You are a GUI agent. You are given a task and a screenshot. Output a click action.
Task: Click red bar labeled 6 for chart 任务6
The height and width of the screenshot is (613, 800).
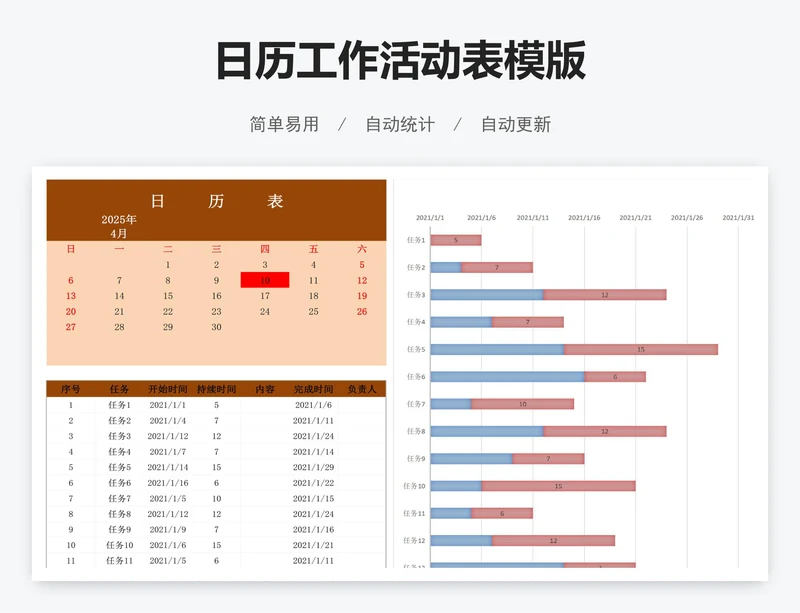coord(615,377)
